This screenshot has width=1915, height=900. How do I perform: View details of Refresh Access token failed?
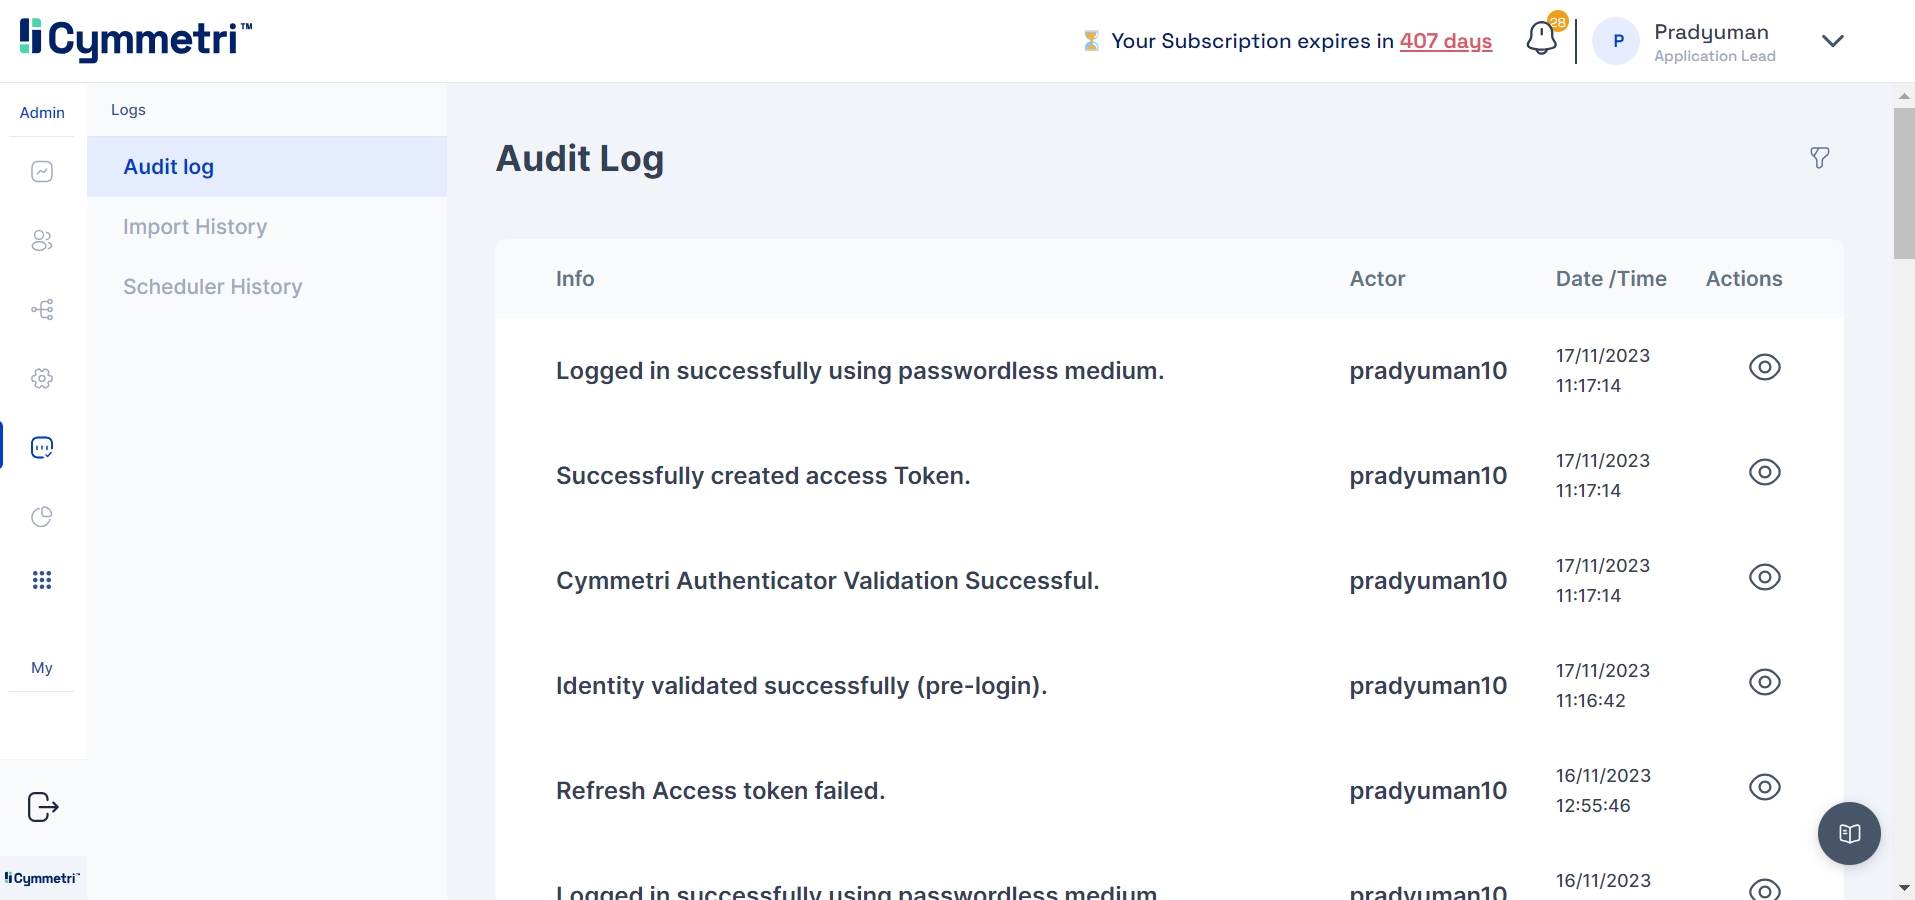[1764, 788]
